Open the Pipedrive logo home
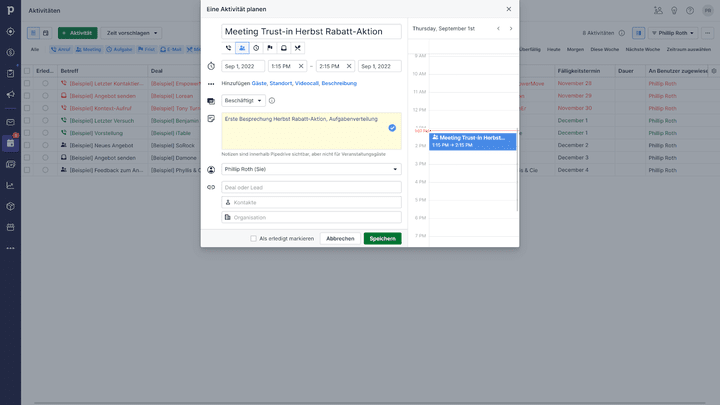 click(10, 10)
